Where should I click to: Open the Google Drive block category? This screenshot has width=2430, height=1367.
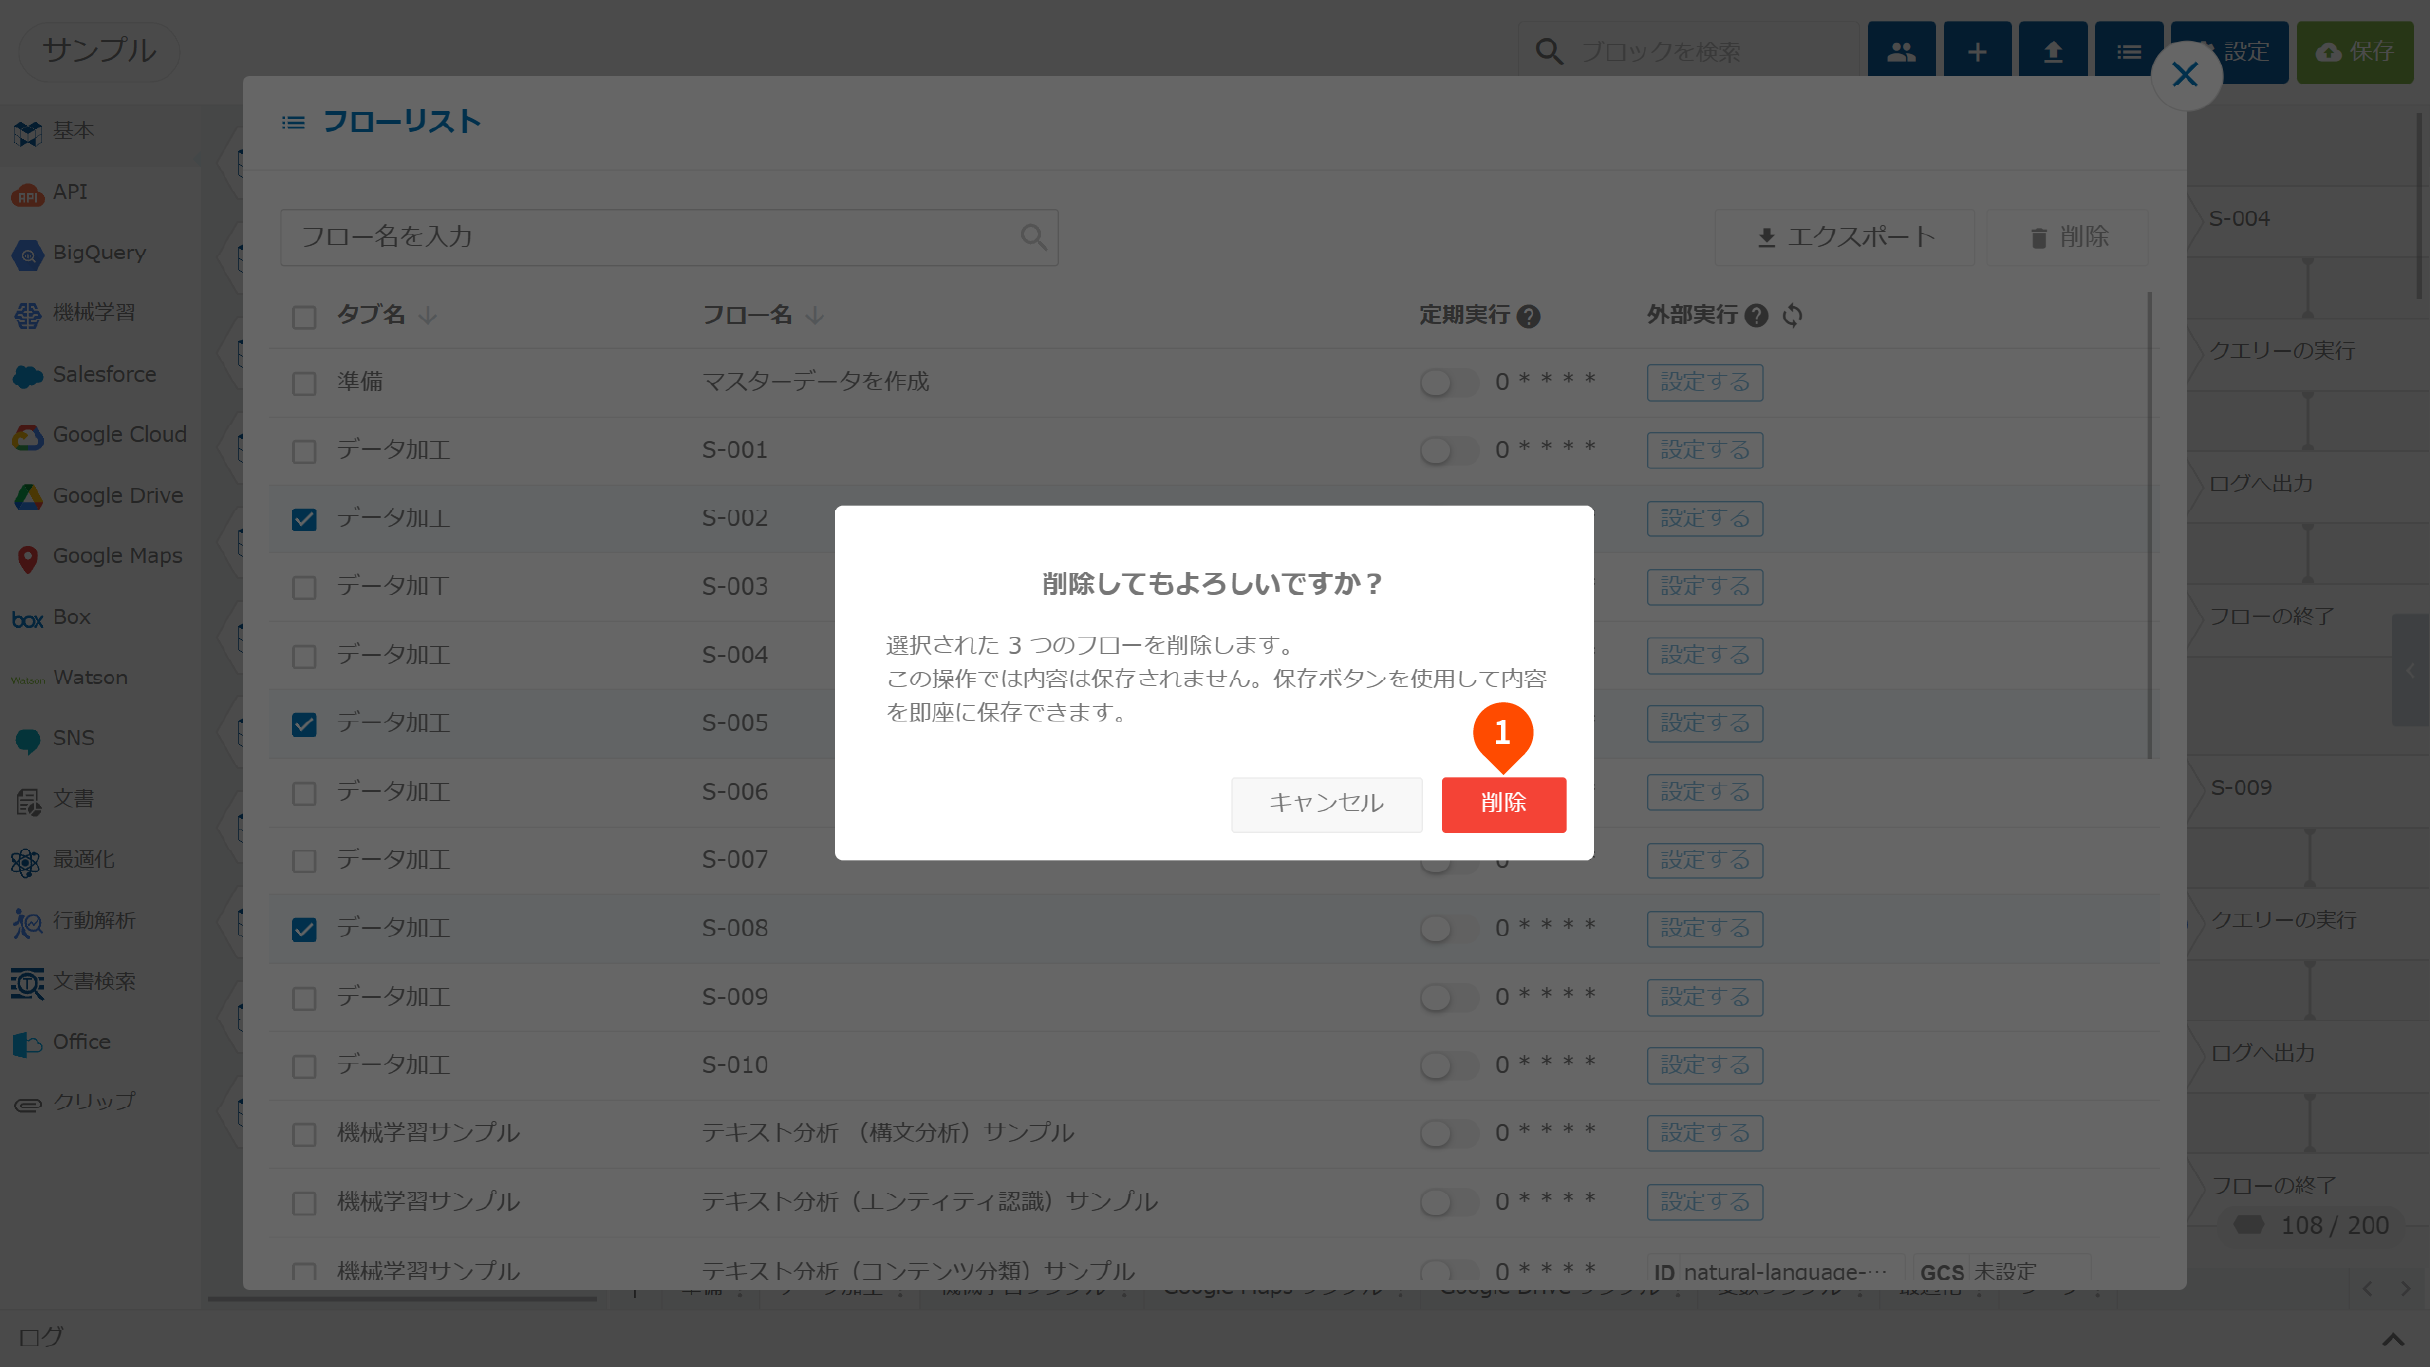(98, 496)
